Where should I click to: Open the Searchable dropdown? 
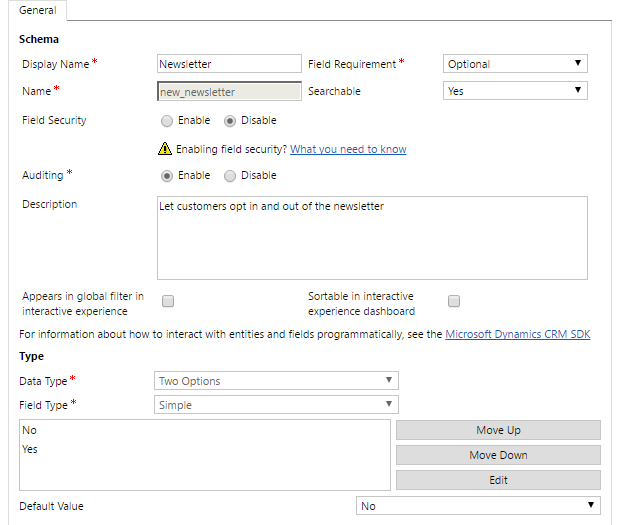pos(515,91)
